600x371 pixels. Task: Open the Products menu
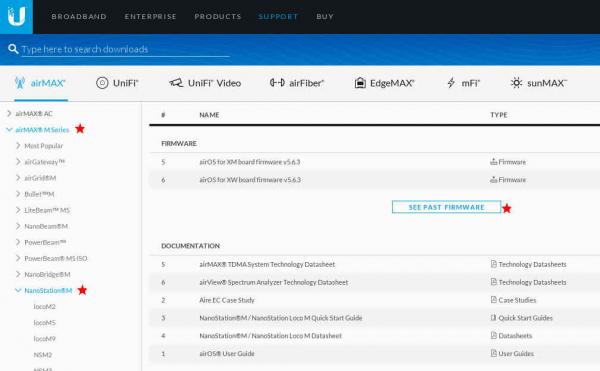(218, 16)
